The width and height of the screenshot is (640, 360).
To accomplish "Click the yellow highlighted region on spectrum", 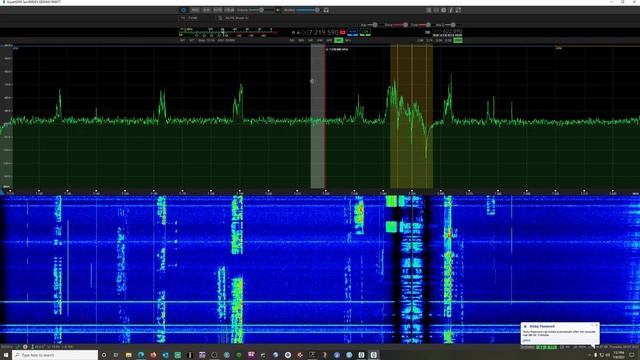I will [x=411, y=116].
